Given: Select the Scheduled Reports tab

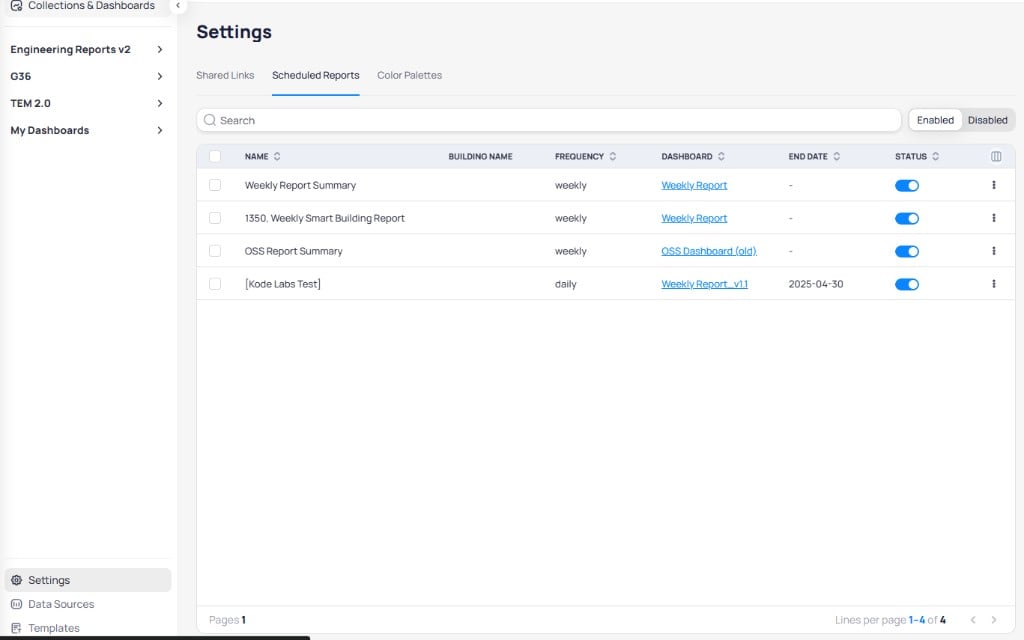Looking at the screenshot, I should click(x=315, y=75).
